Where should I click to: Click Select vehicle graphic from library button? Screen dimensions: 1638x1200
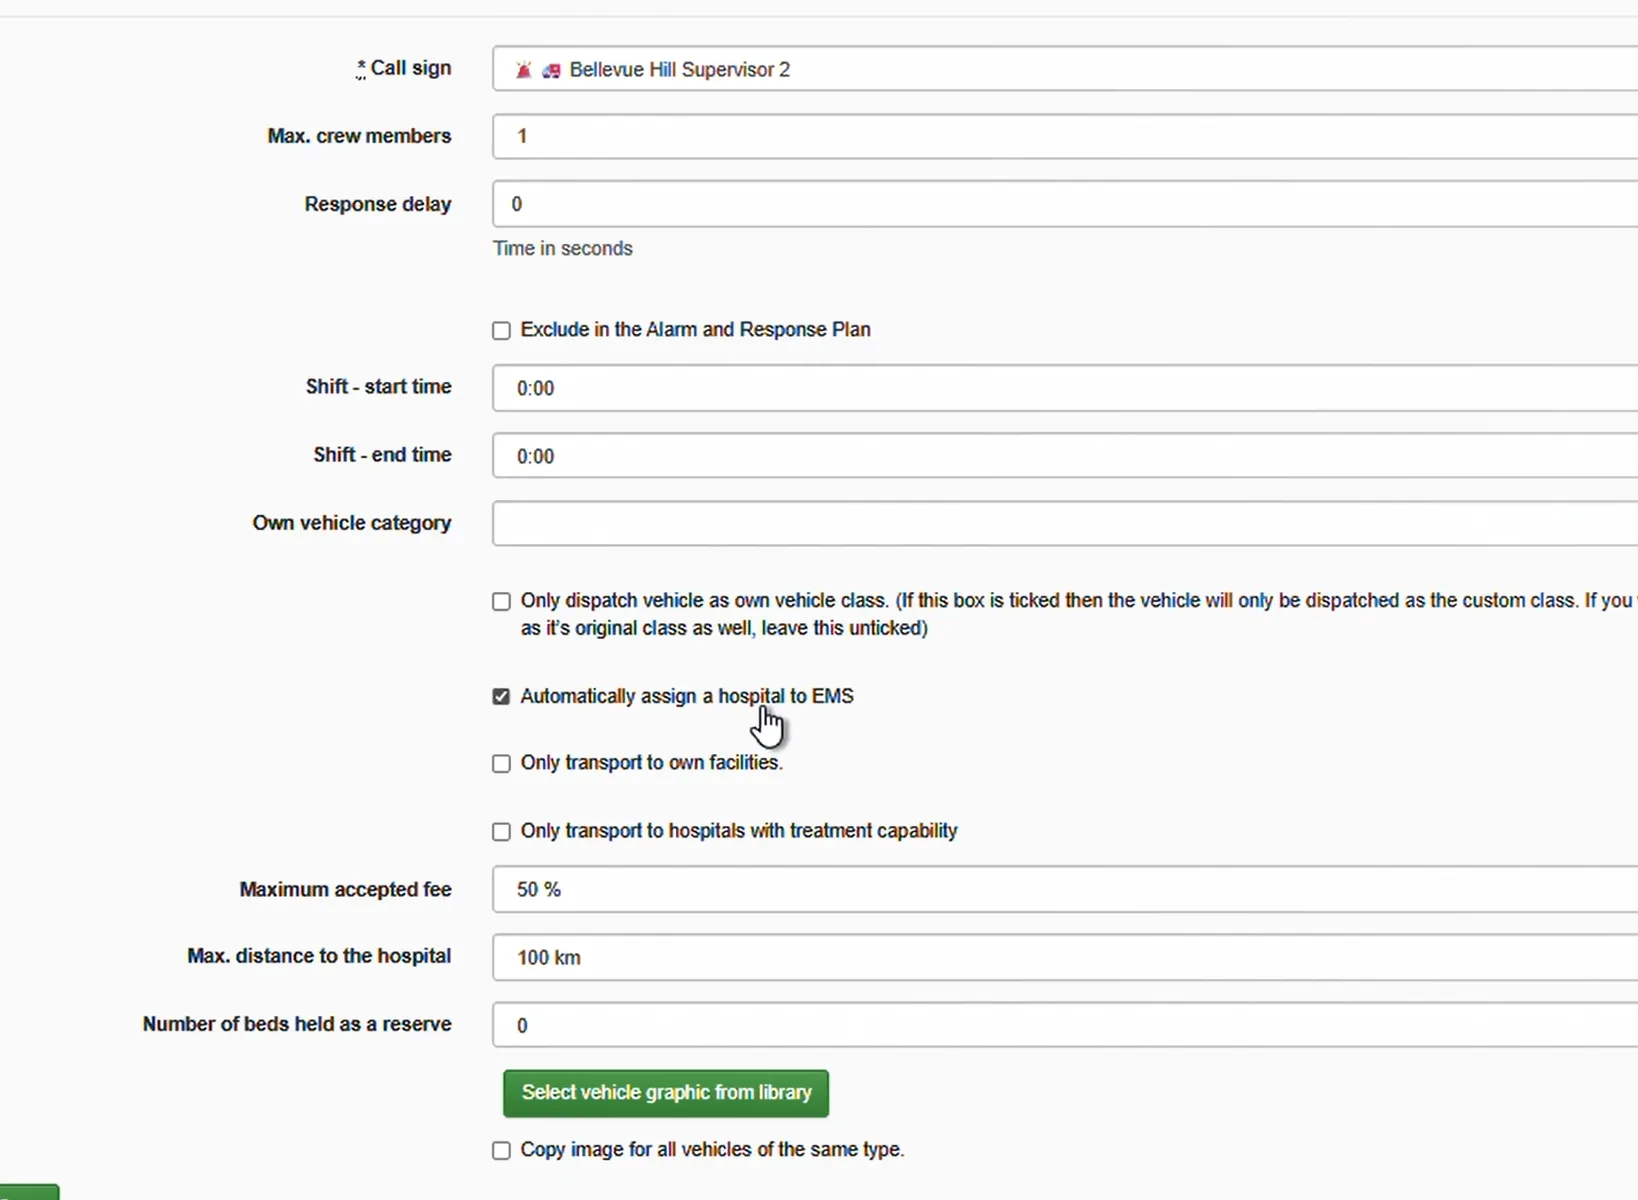pyautogui.click(x=666, y=1093)
